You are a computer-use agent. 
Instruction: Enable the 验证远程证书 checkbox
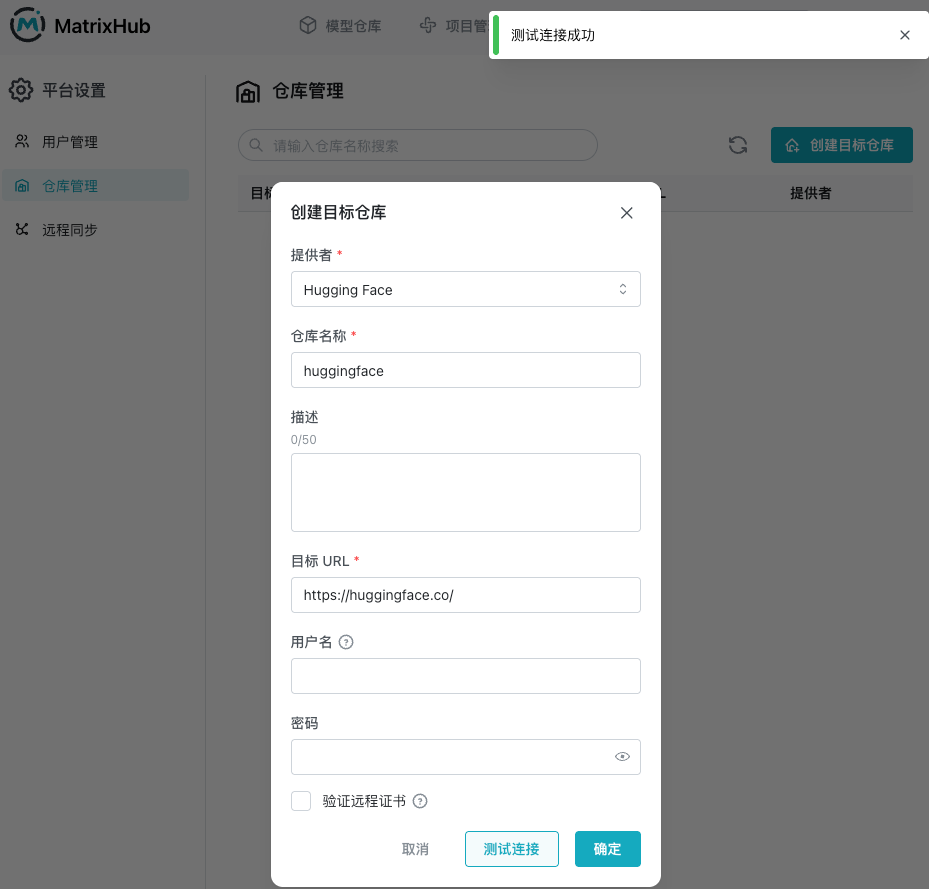pos(301,801)
